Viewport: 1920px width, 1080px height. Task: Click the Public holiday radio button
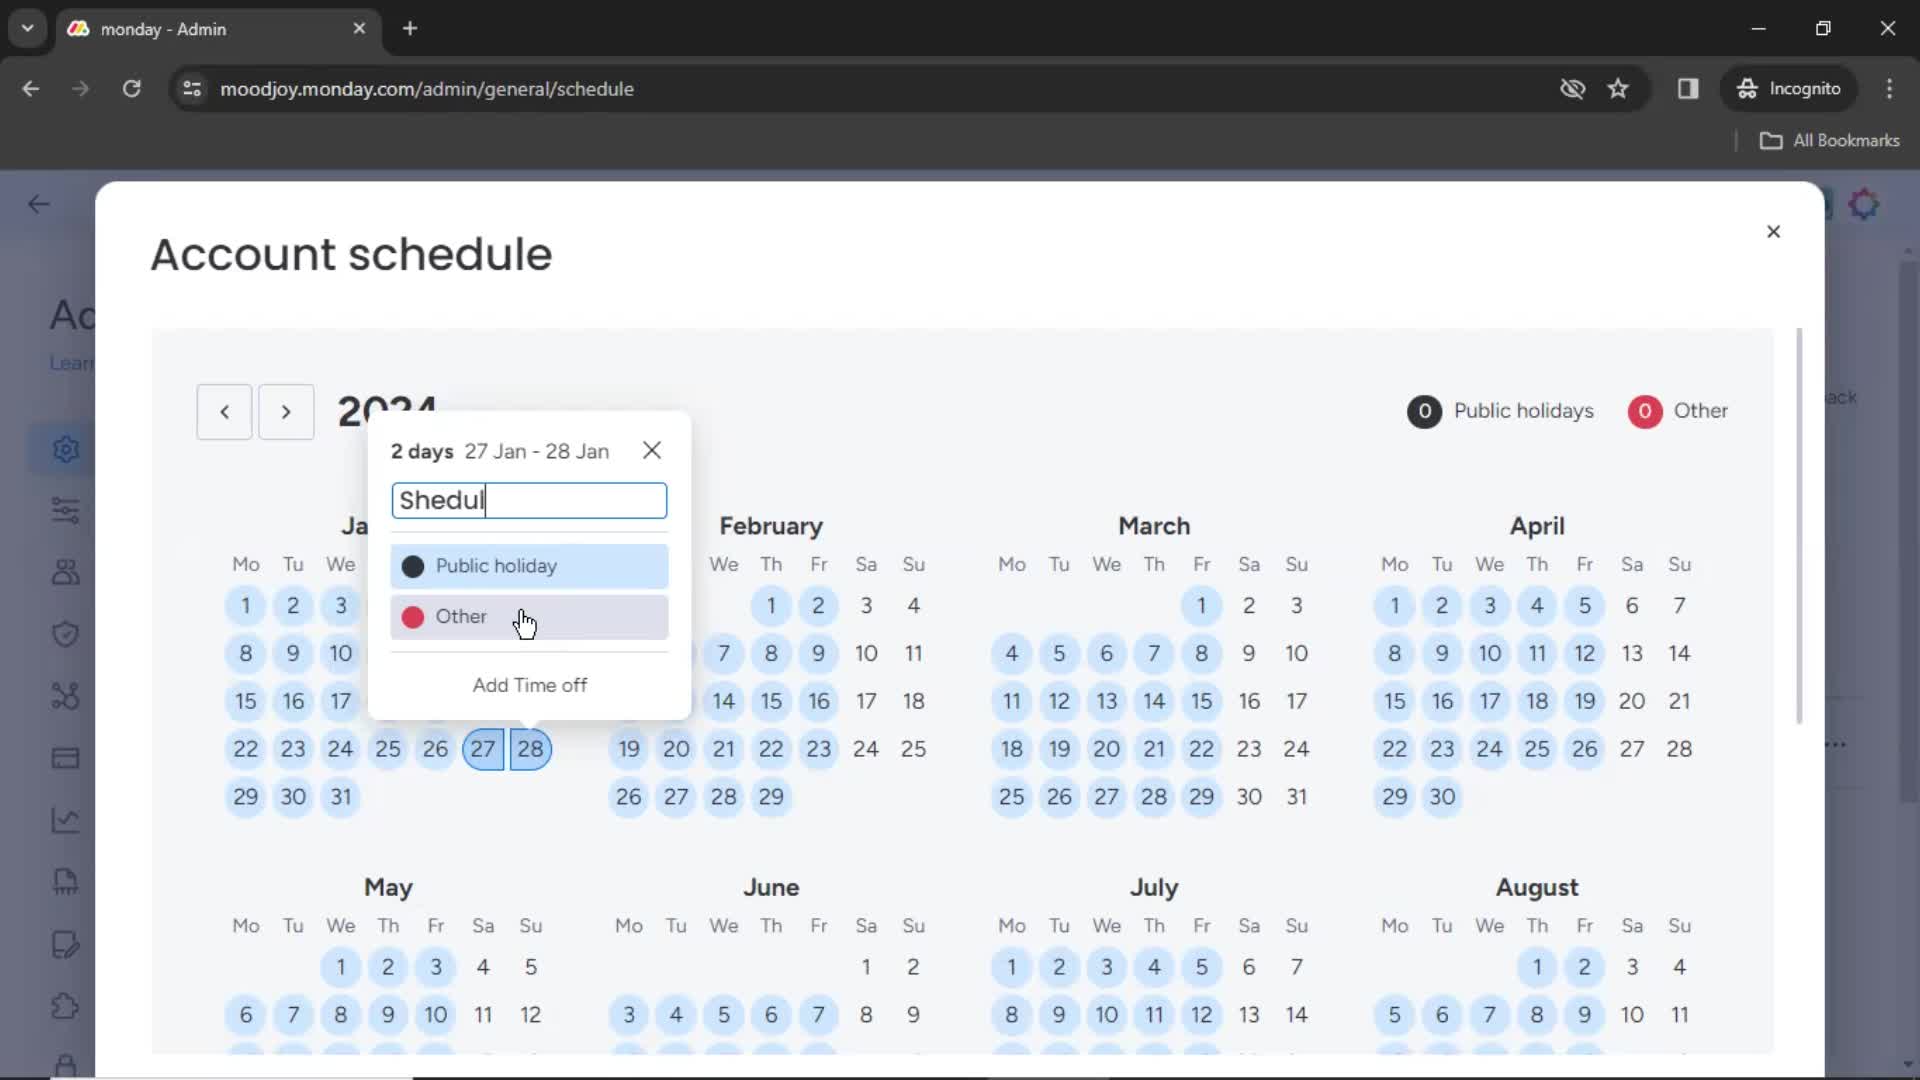(414, 567)
